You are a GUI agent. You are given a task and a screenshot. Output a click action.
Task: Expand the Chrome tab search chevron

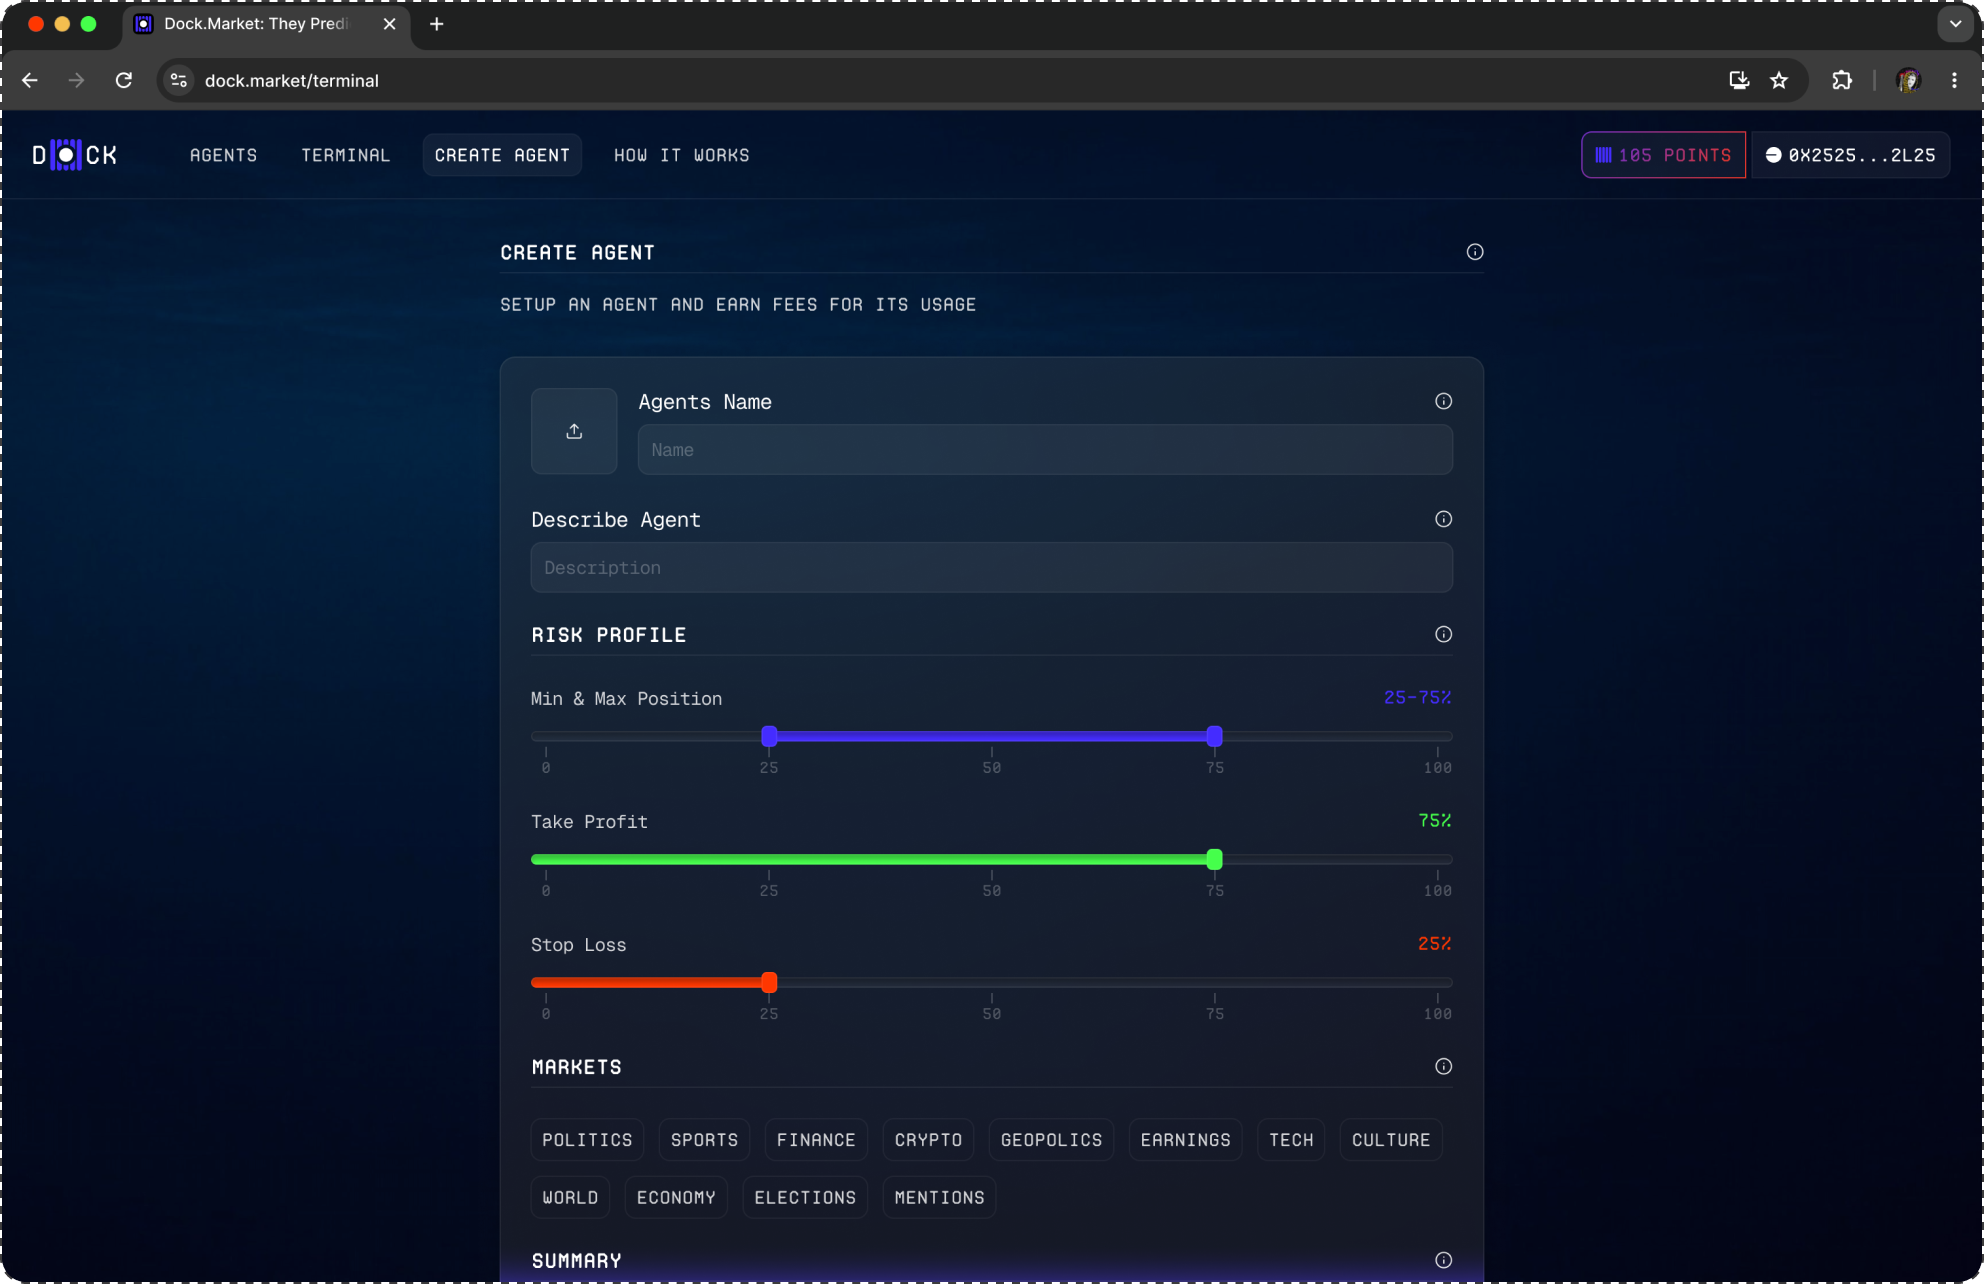(x=1955, y=24)
